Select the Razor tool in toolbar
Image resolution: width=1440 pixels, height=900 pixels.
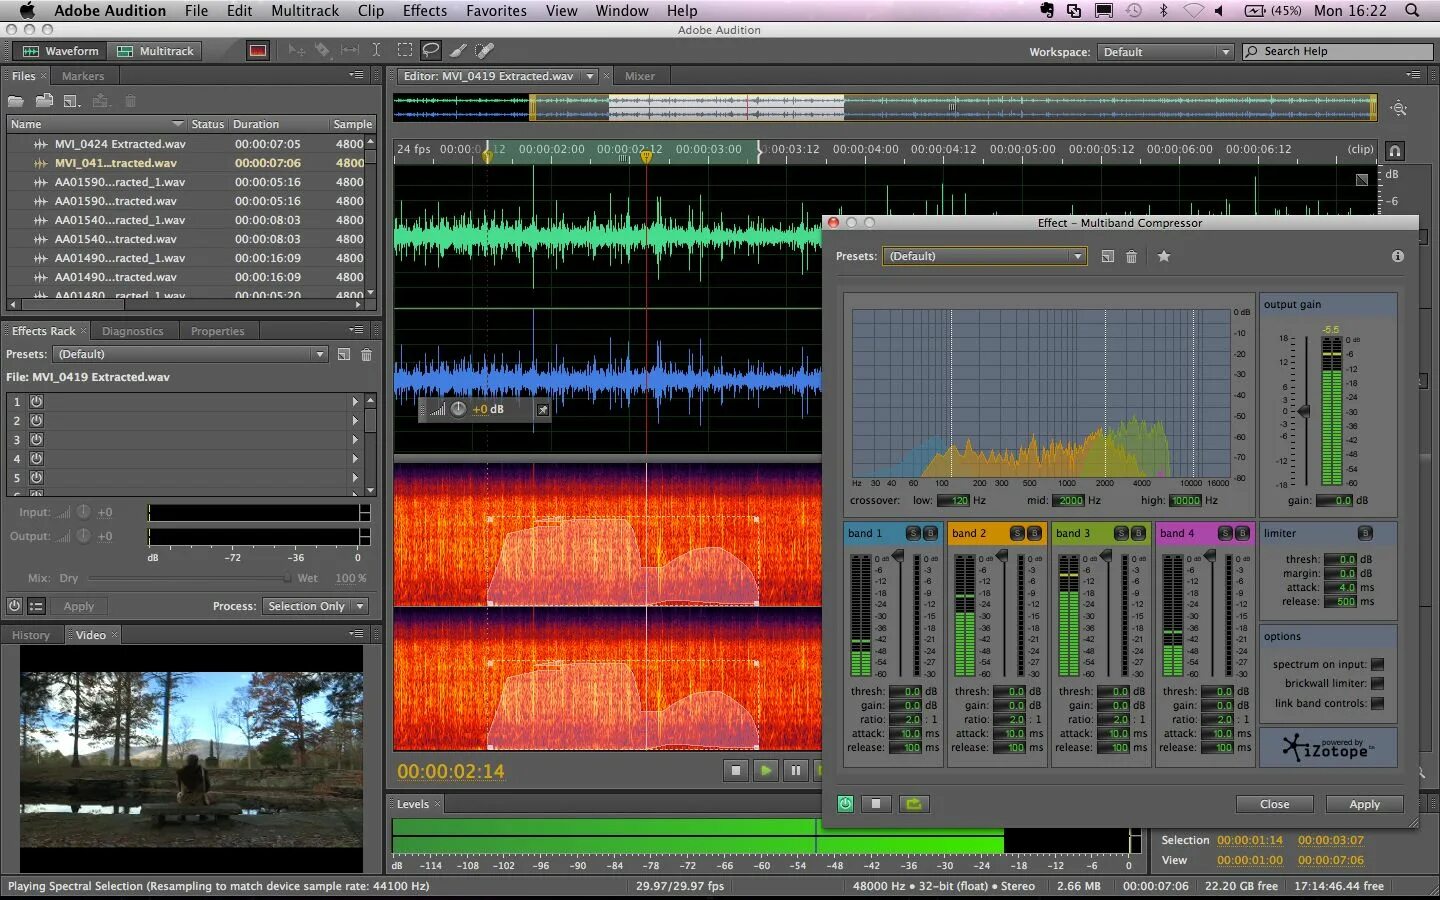coord(322,50)
